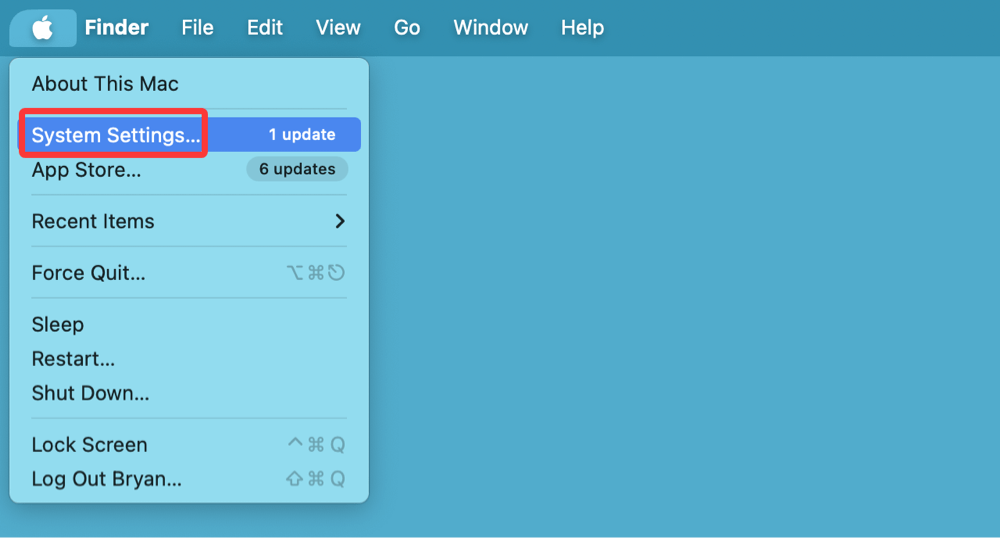Open the Edit menu
Image resolution: width=1000 pixels, height=538 pixels.
pos(265,28)
